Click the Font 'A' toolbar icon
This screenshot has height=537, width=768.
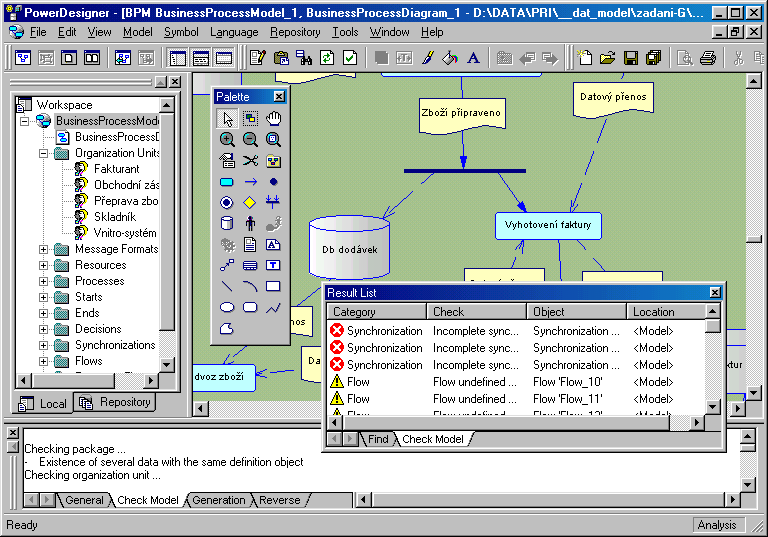pos(473,58)
